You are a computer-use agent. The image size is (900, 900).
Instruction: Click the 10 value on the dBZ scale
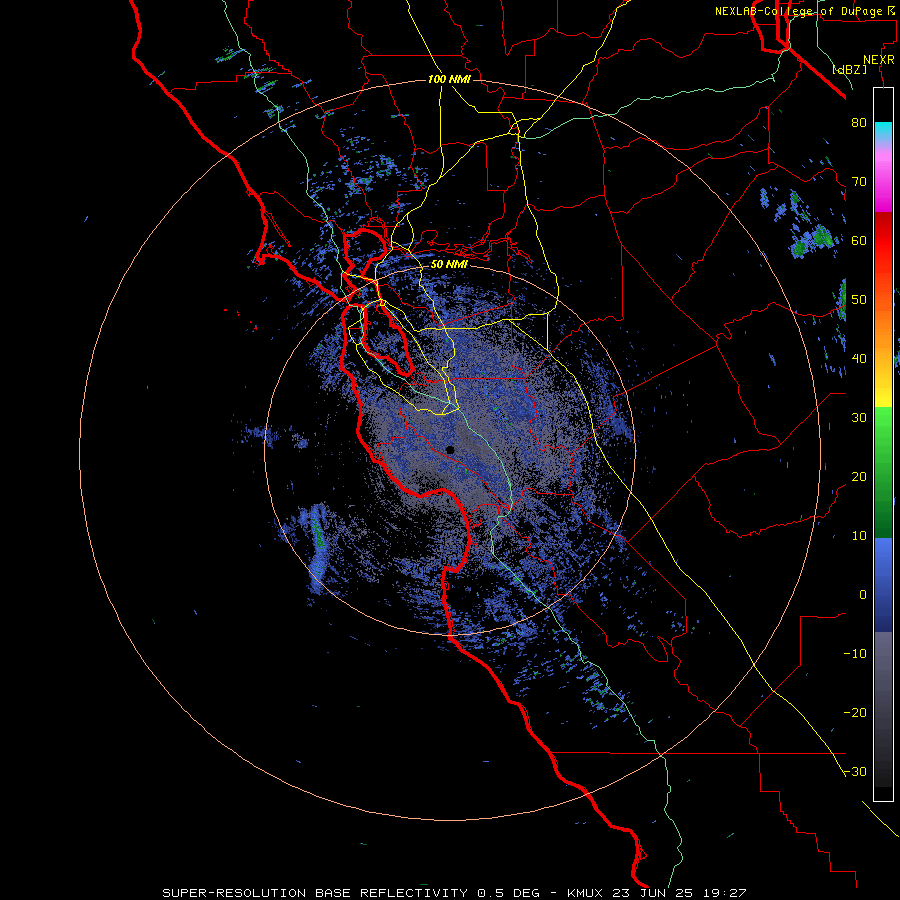coord(859,536)
